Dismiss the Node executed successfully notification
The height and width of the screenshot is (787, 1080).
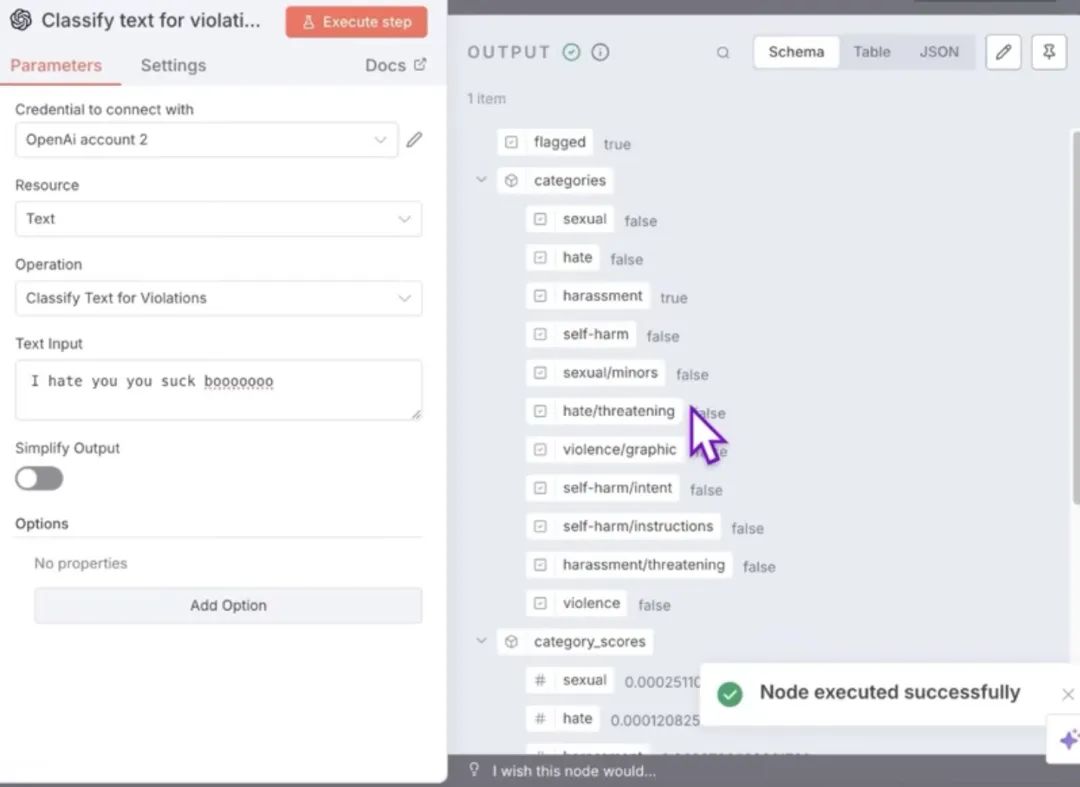(x=1068, y=694)
